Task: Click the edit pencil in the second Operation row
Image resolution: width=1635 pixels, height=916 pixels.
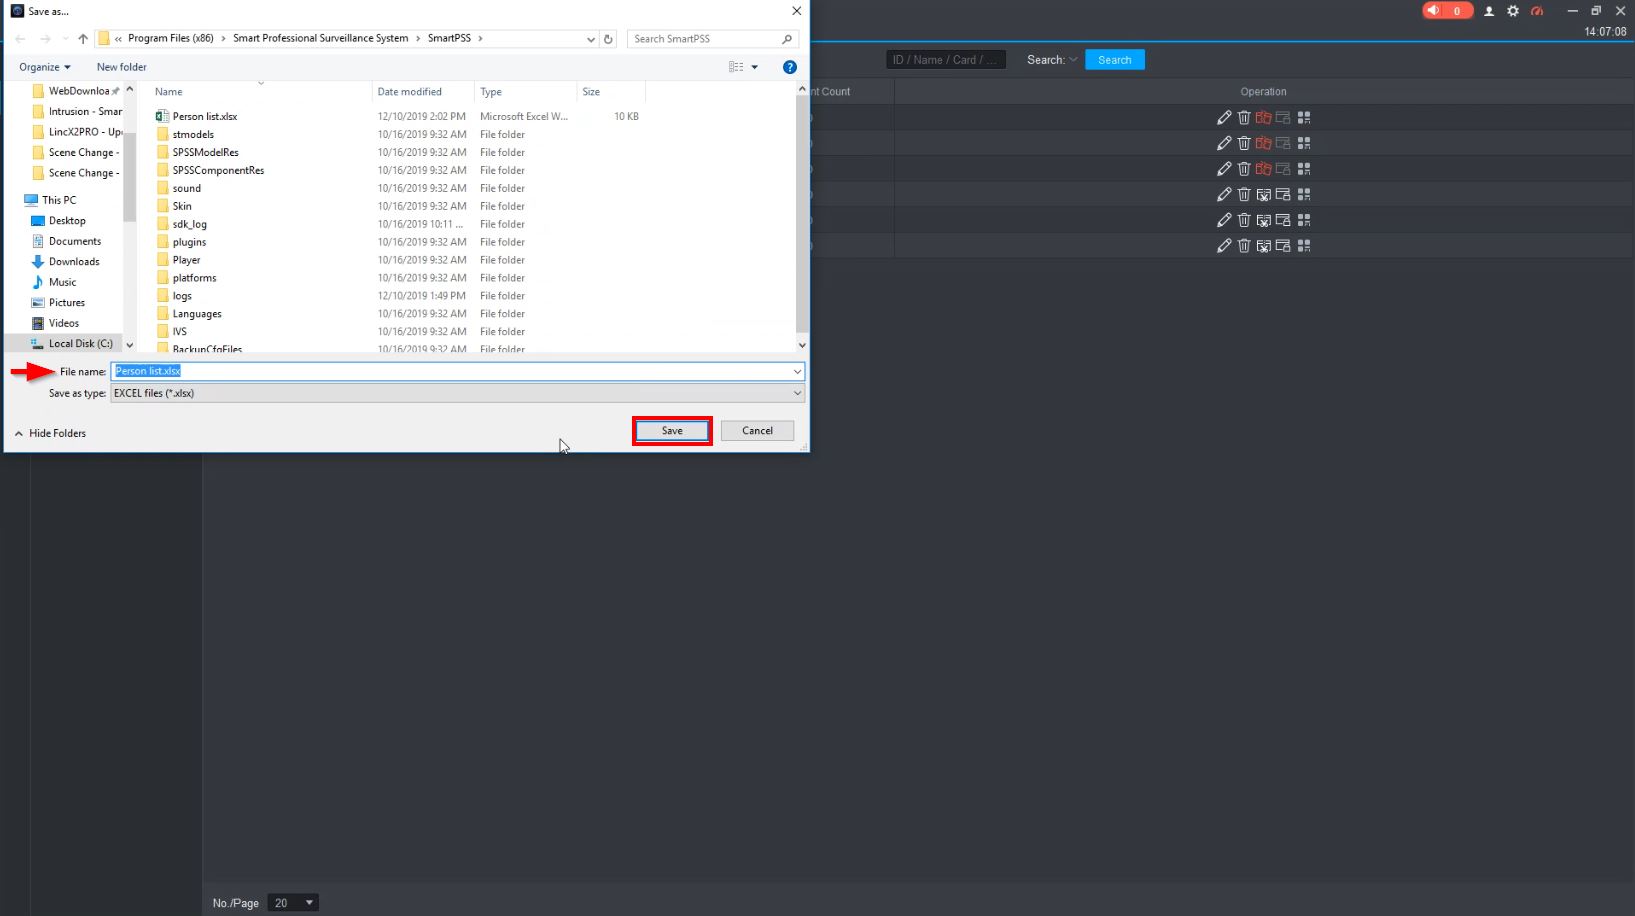Action: 1224,143
